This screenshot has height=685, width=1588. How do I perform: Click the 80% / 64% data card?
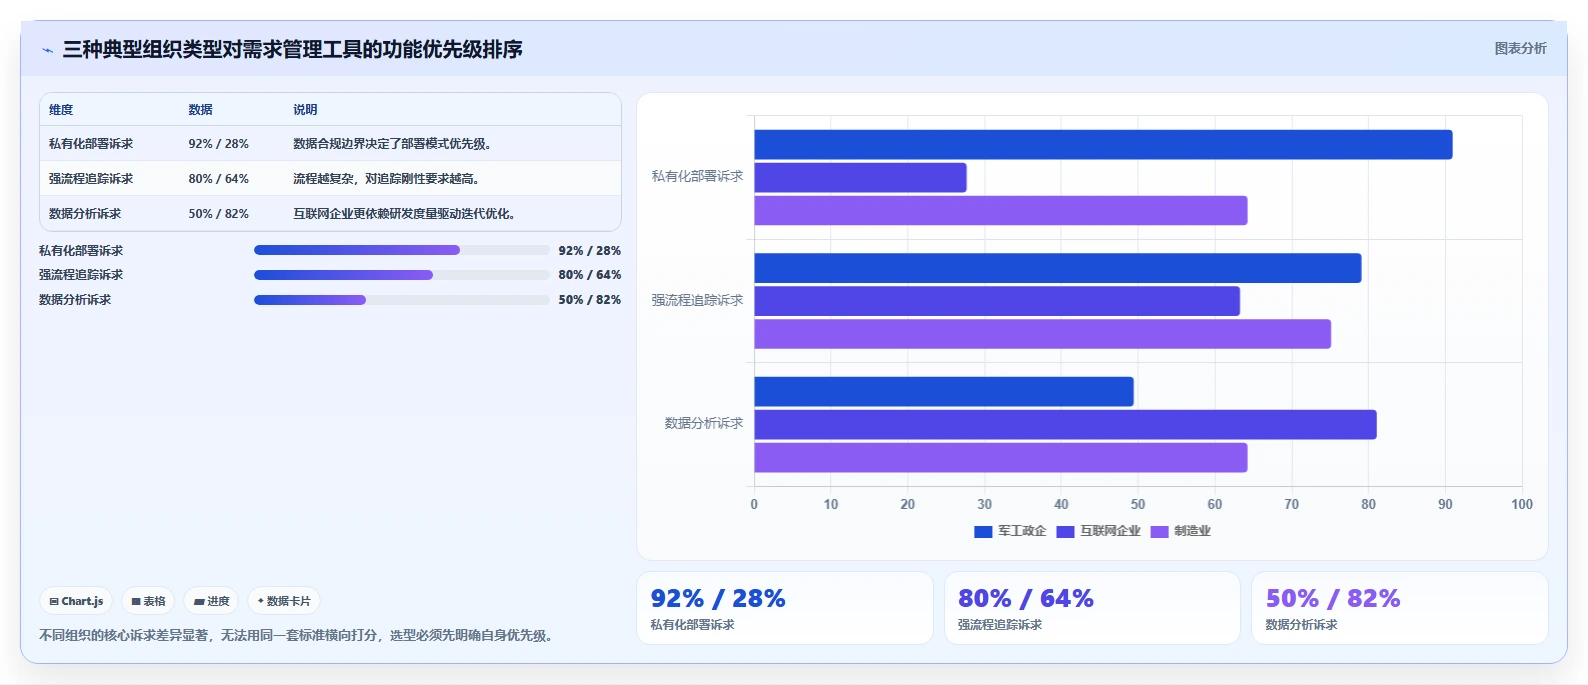pos(1092,608)
